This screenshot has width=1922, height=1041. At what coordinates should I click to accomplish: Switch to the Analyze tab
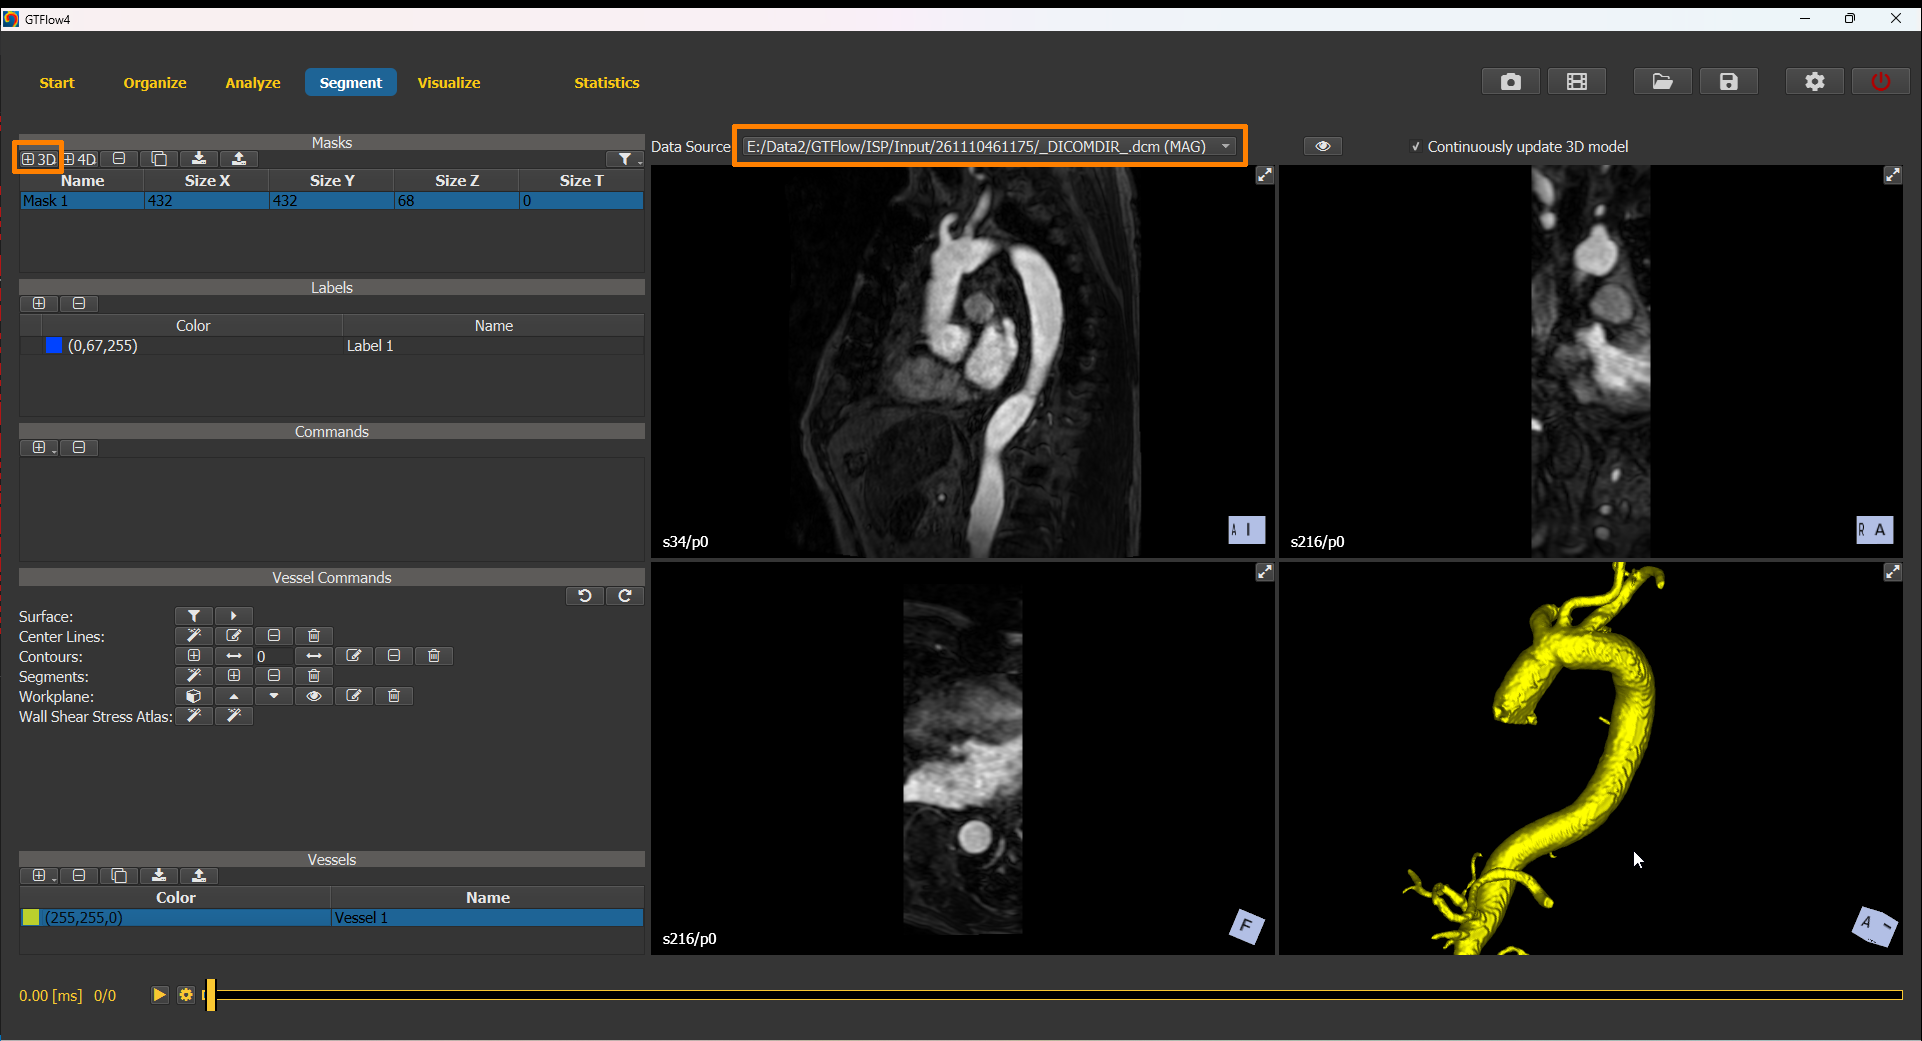coord(253,83)
